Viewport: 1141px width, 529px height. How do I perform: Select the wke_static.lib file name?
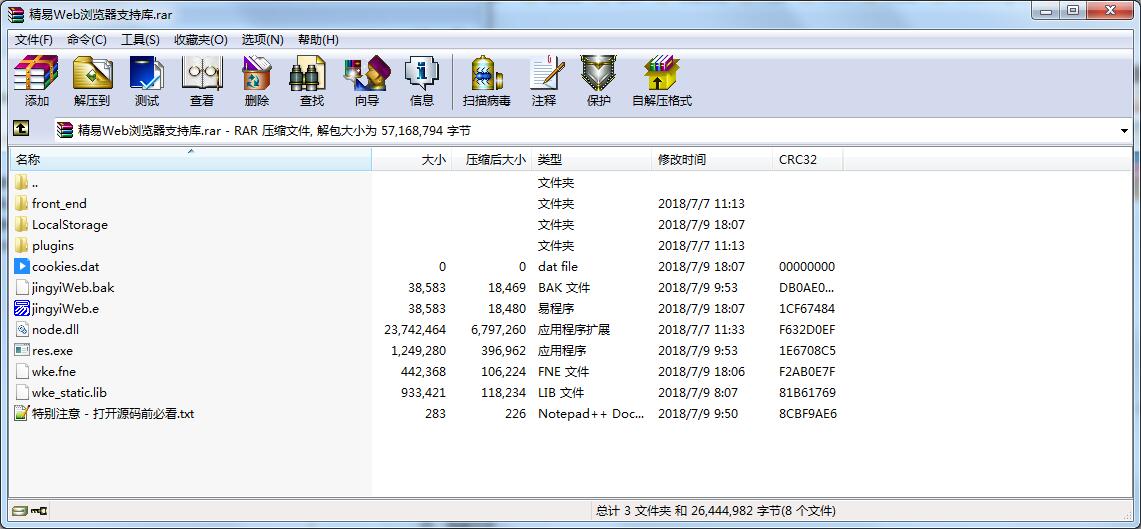[69, 392]
